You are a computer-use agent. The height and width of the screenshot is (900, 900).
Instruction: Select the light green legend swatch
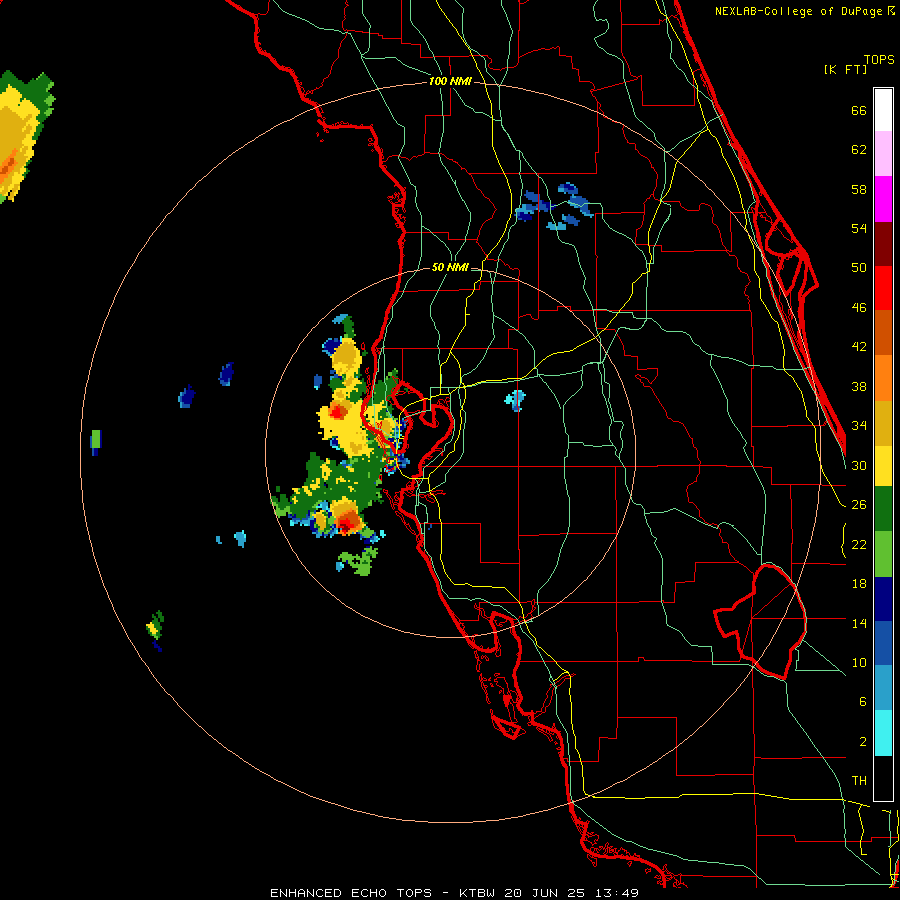[883, 554]
